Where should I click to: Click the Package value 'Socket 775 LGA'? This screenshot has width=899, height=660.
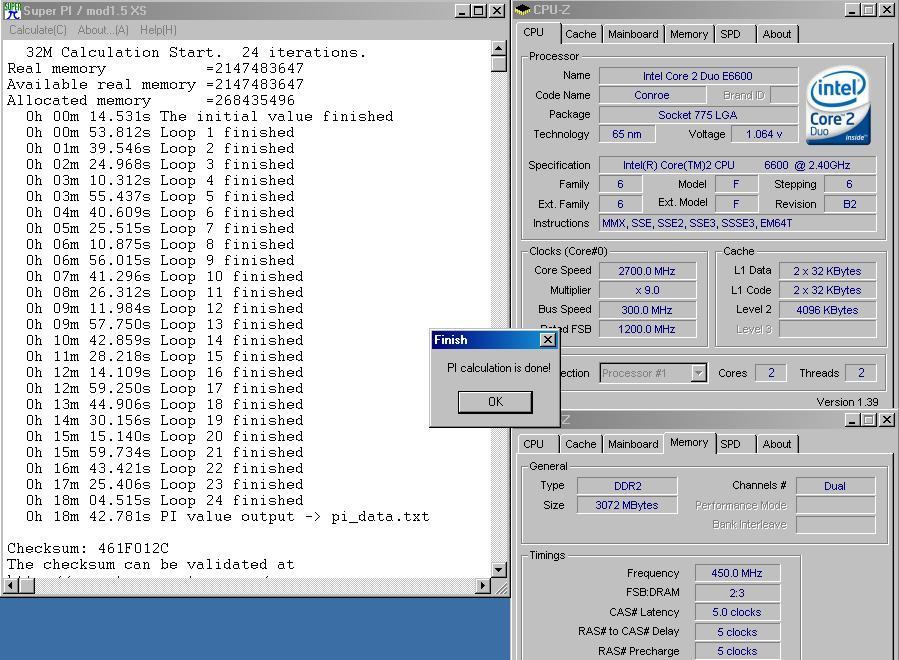coord(698,115)
